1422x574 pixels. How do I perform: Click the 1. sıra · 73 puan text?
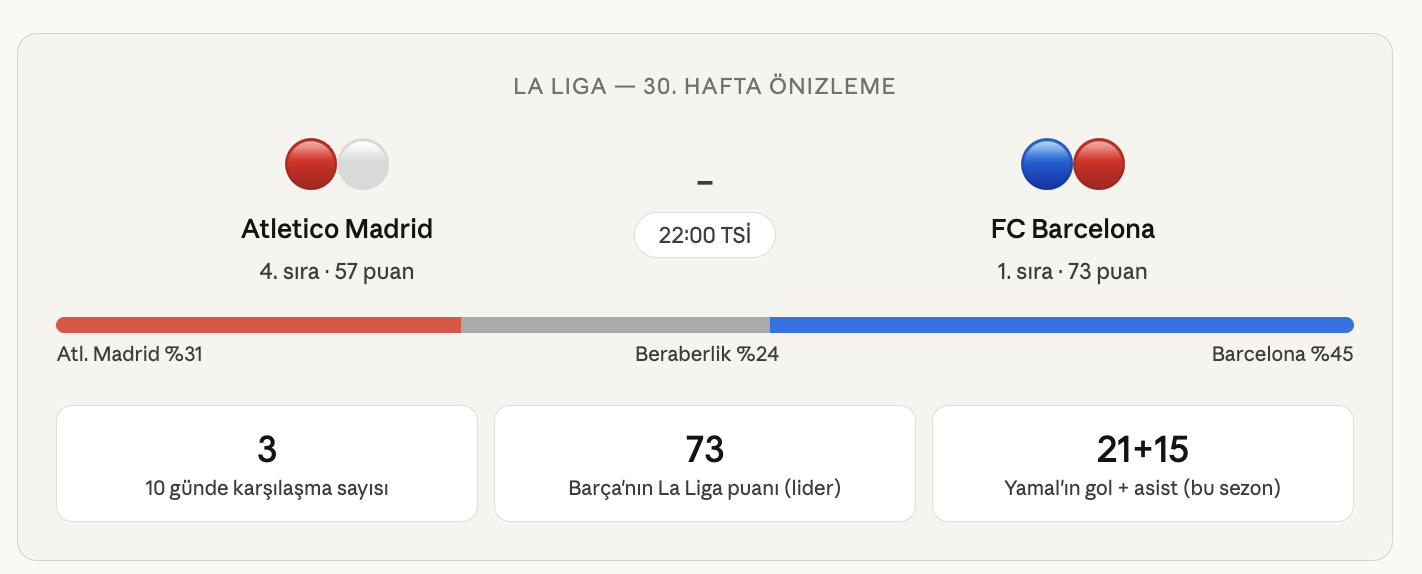point(1073,271)
